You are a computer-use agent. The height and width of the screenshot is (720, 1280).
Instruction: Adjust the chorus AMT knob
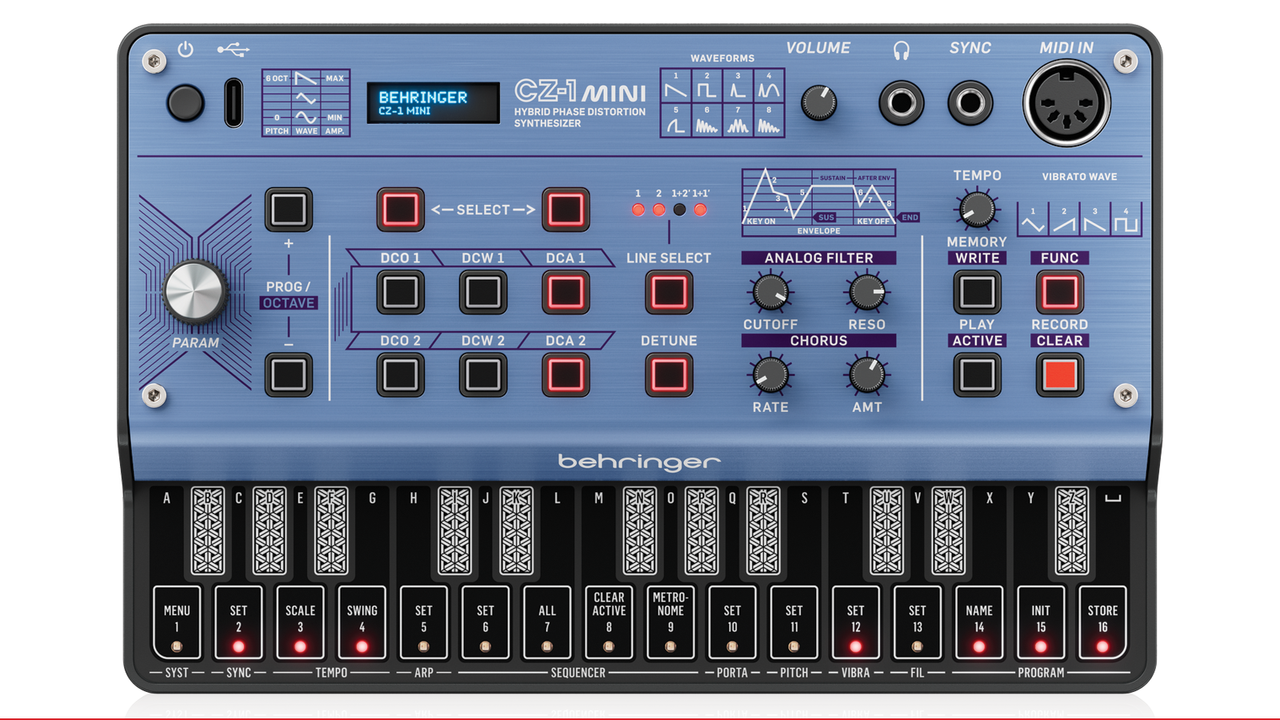pos(867,374)
